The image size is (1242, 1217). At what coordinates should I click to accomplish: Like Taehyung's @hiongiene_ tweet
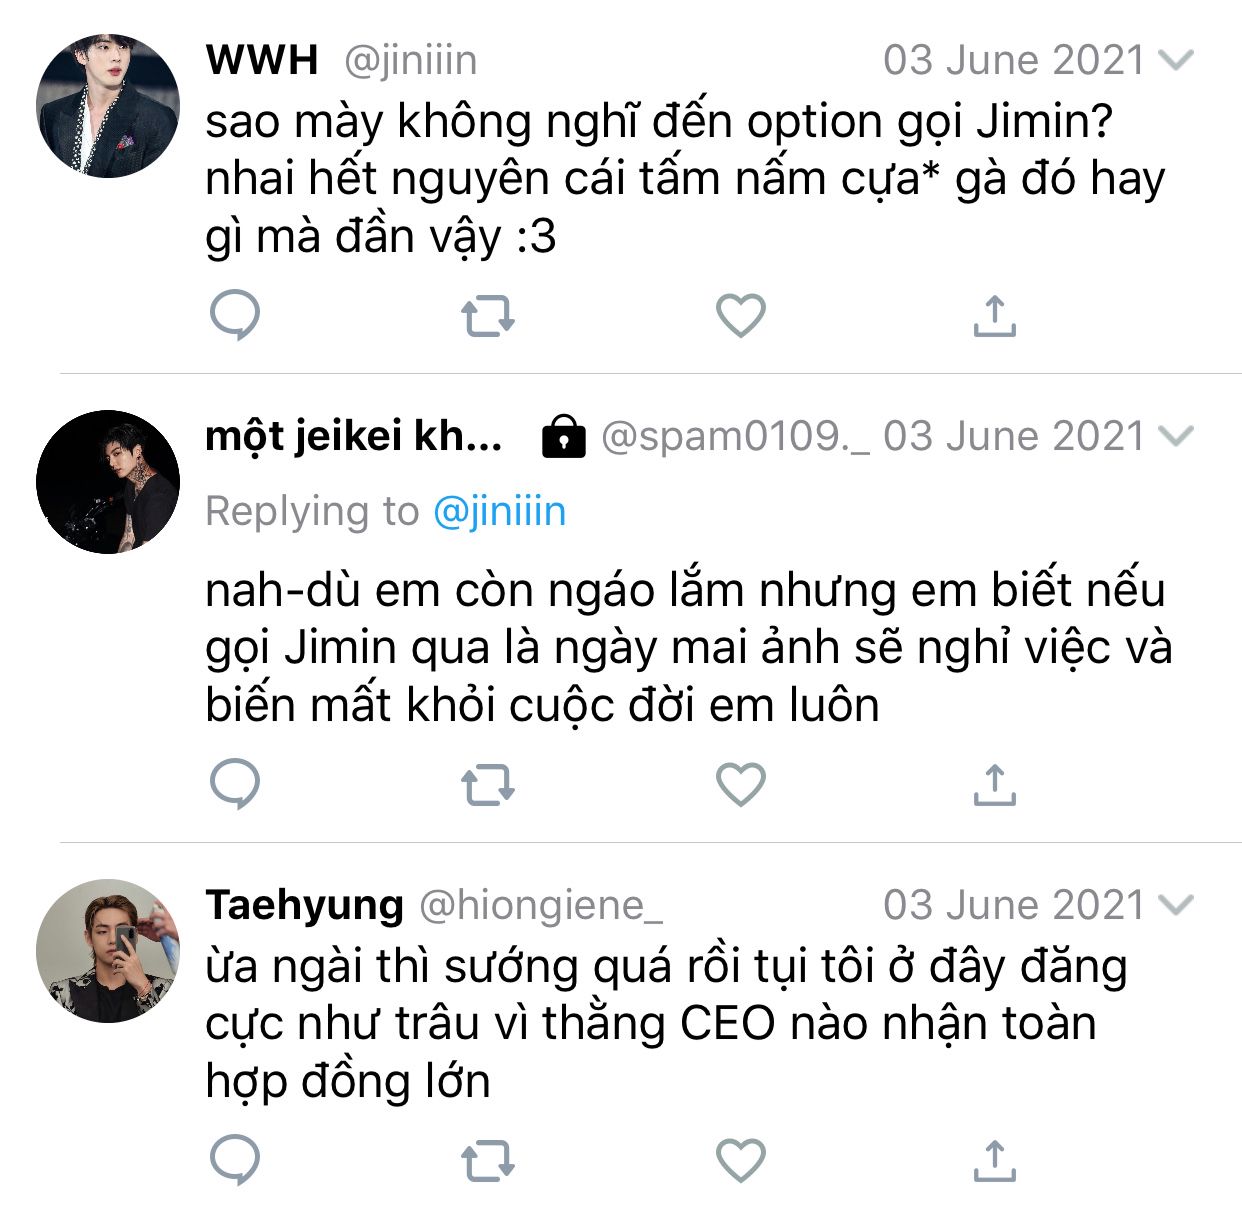(x=741, y=1160)
